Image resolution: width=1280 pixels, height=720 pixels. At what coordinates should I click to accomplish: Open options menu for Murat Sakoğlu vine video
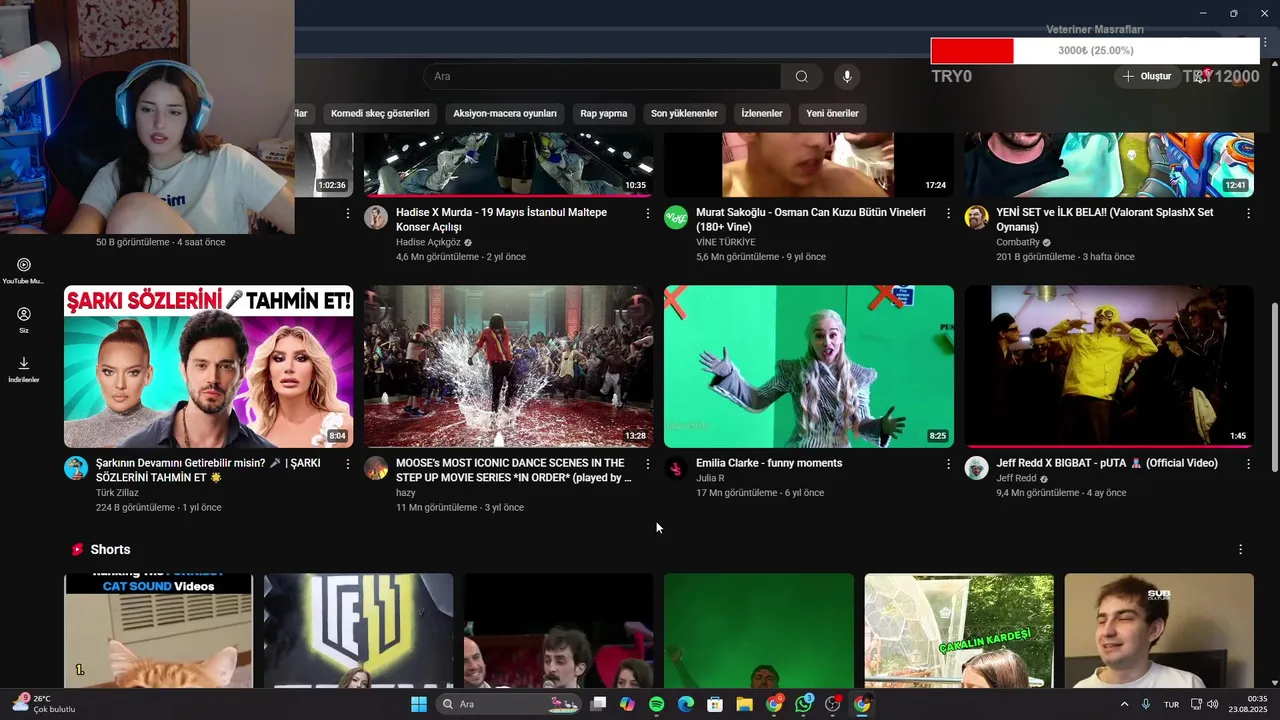(948, 213)
